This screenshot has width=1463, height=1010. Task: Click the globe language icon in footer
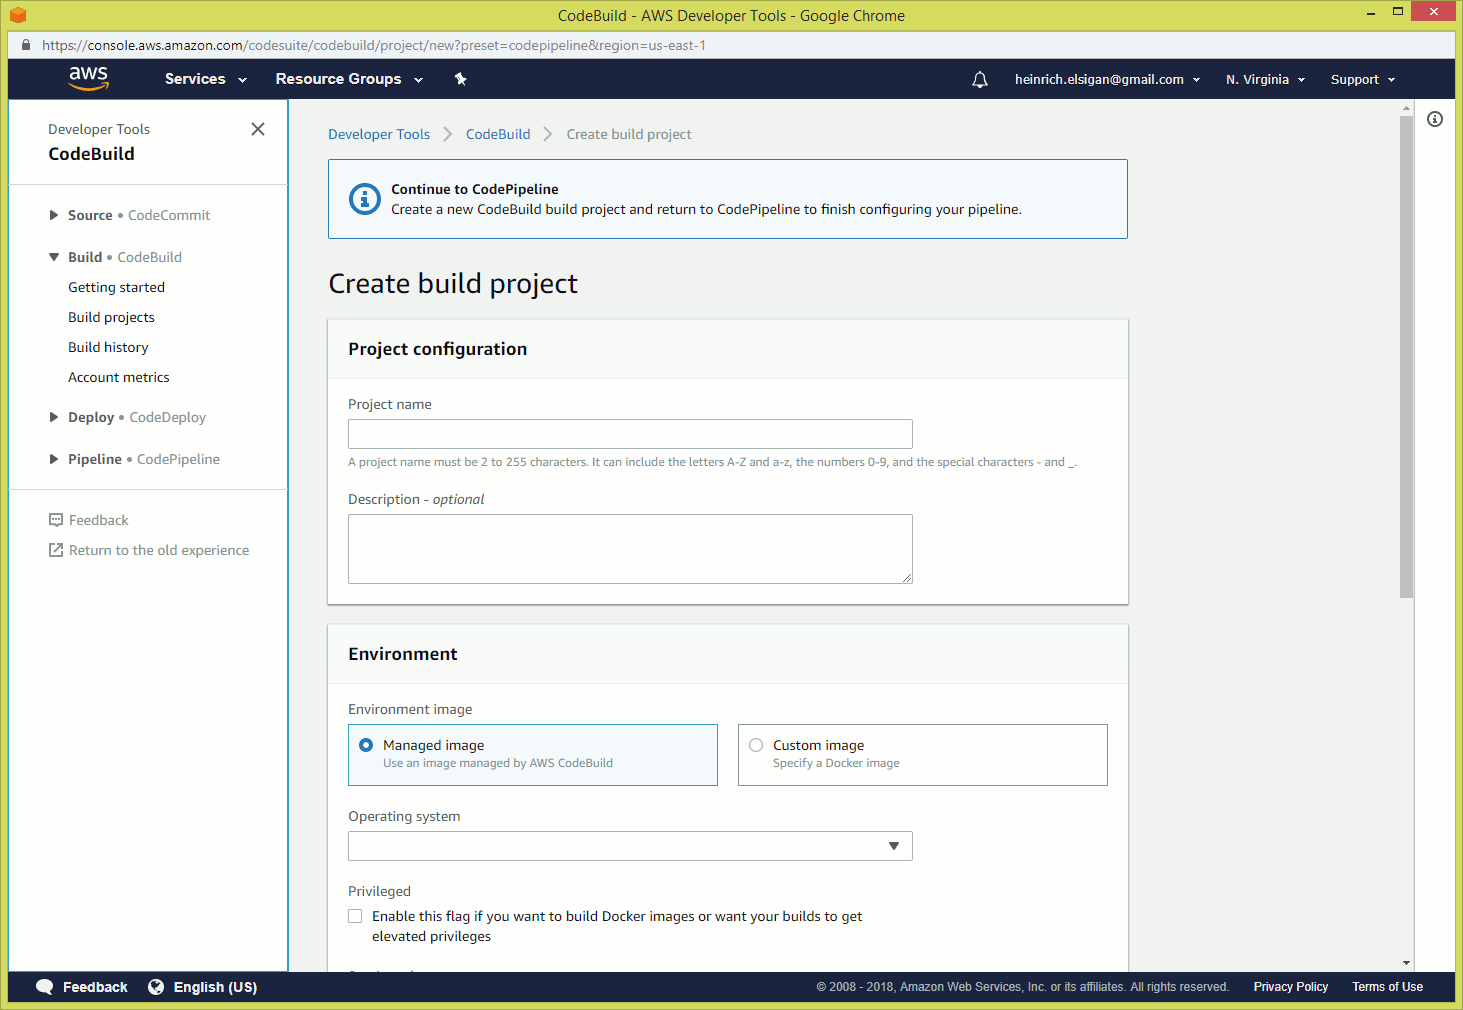click(x=156, y=987)
